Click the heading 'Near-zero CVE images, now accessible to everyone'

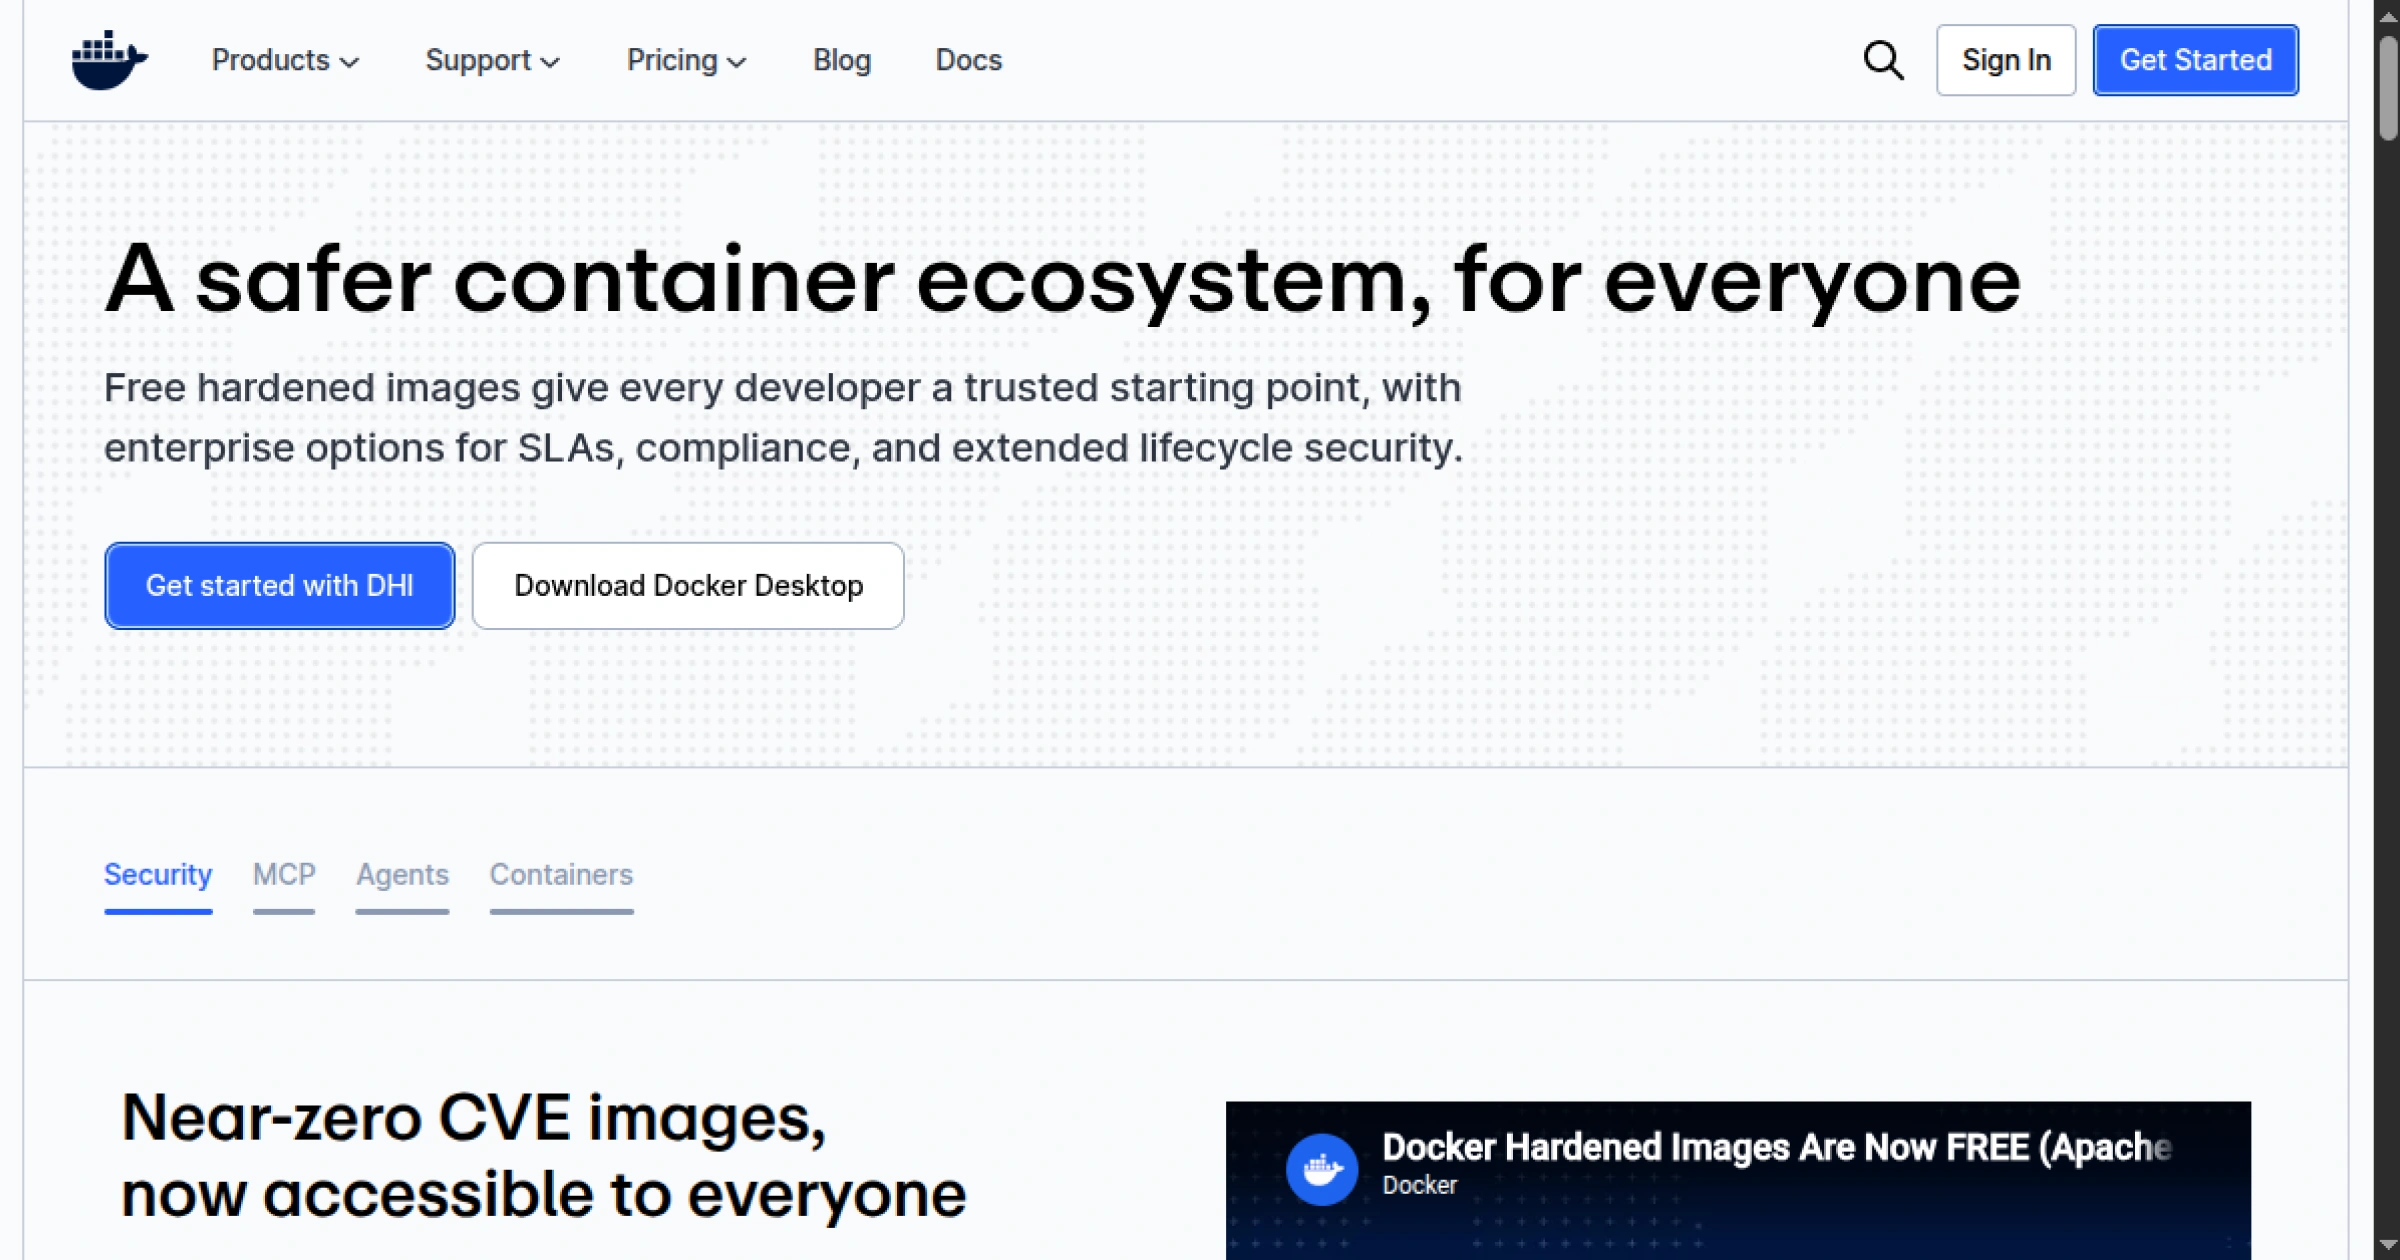(544, 1156)
